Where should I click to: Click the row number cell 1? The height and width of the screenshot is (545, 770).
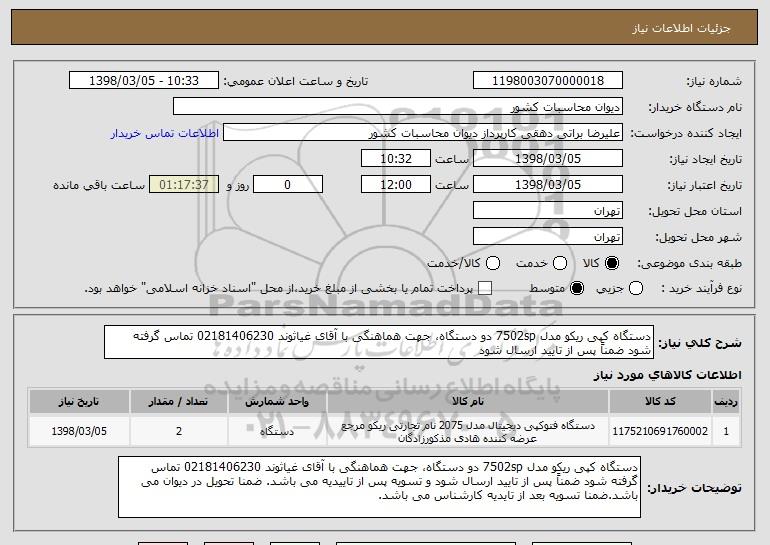coord(726,431)
